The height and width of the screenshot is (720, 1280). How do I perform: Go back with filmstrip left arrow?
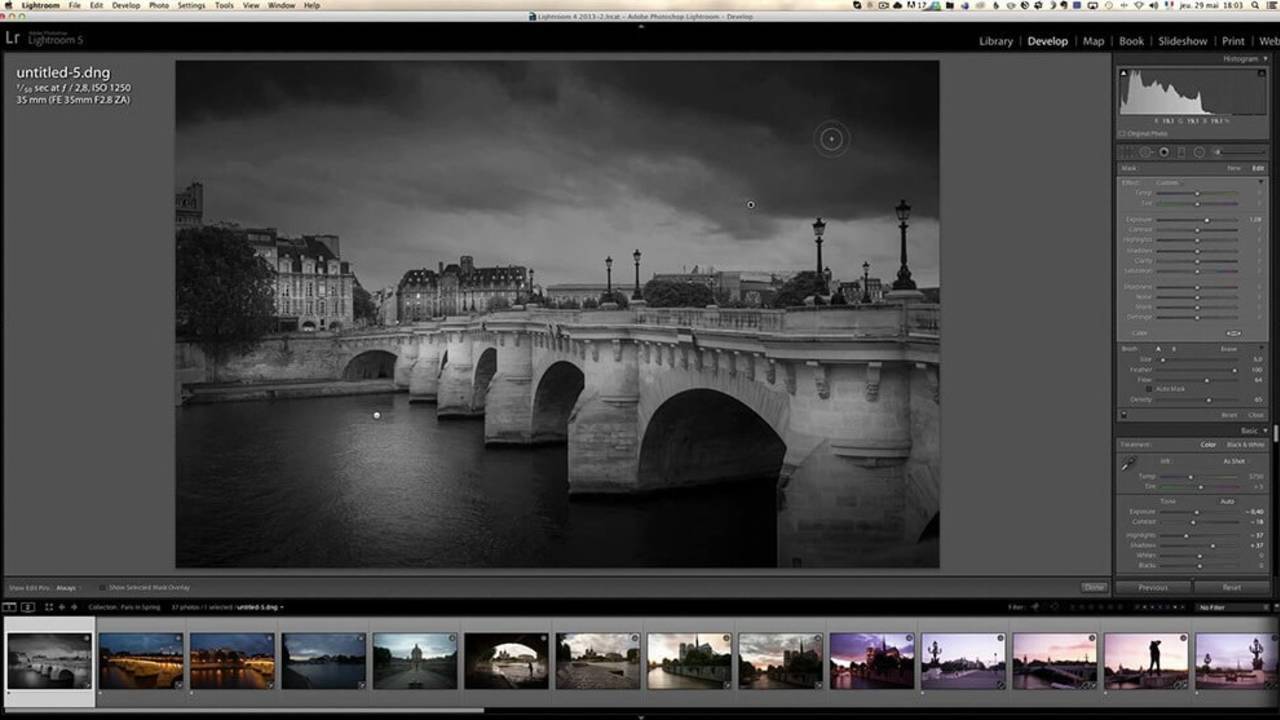pyautogui.click(x=62, y=607)
